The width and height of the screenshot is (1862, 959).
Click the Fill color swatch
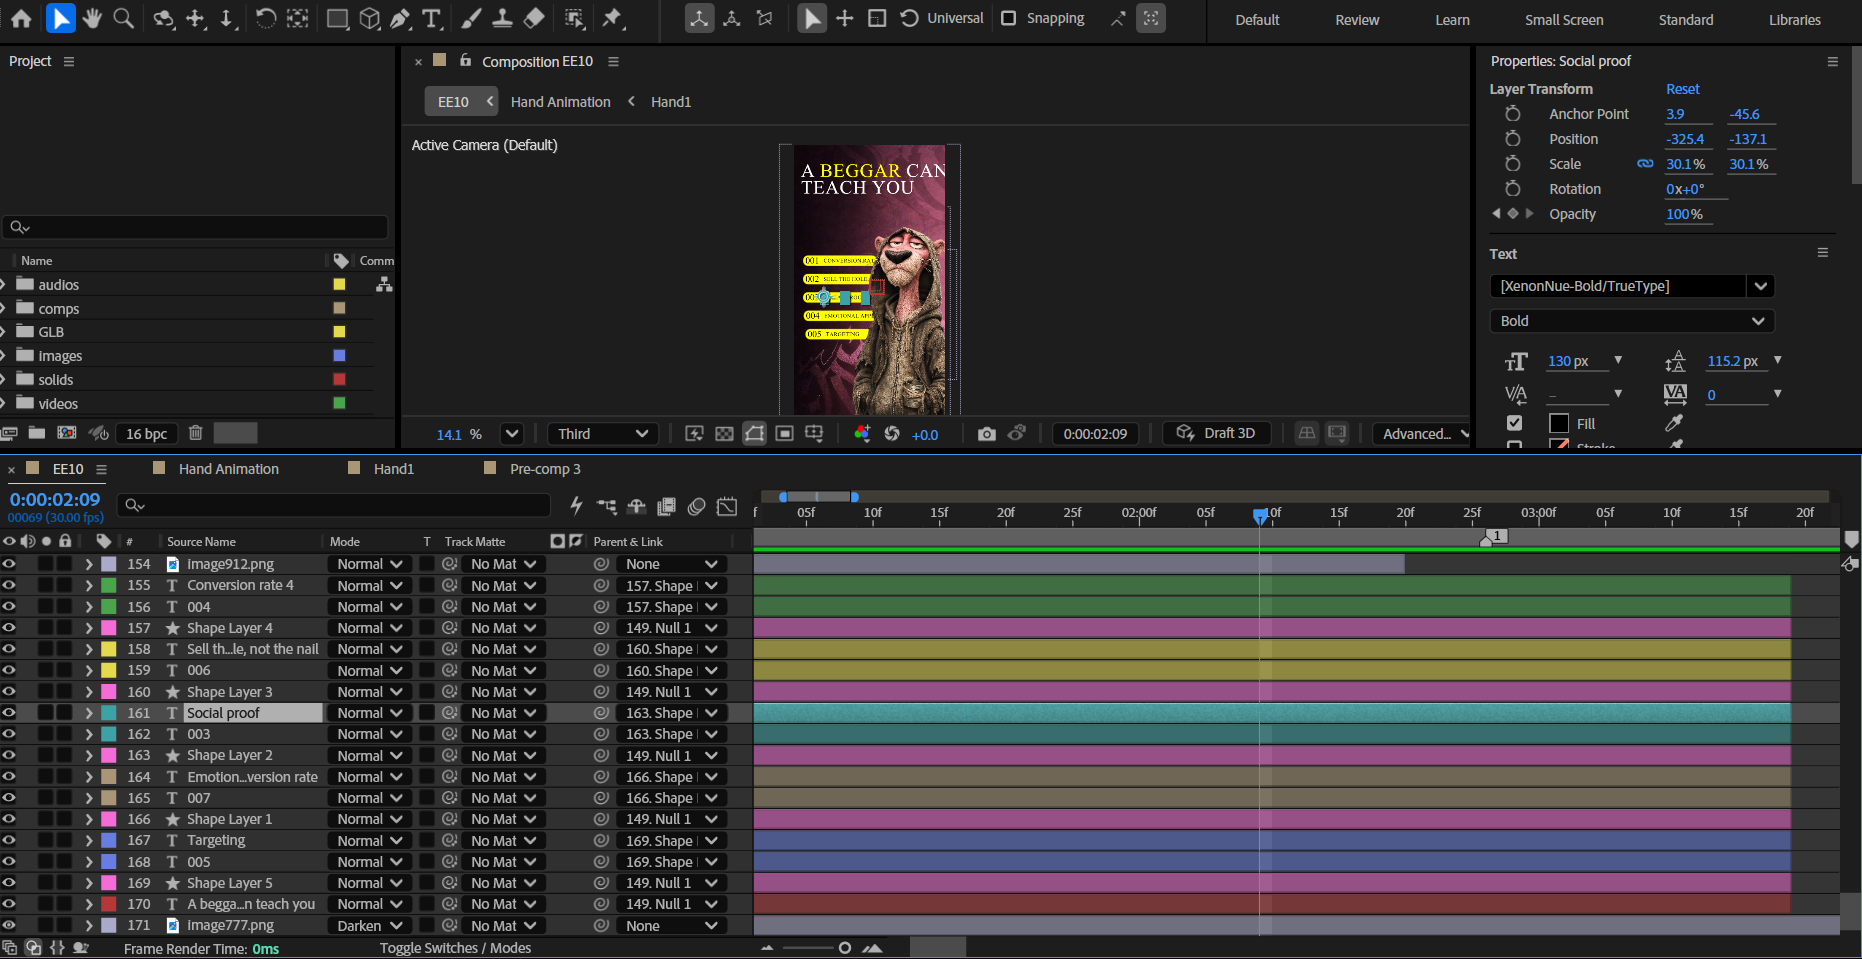[1558, 423]
